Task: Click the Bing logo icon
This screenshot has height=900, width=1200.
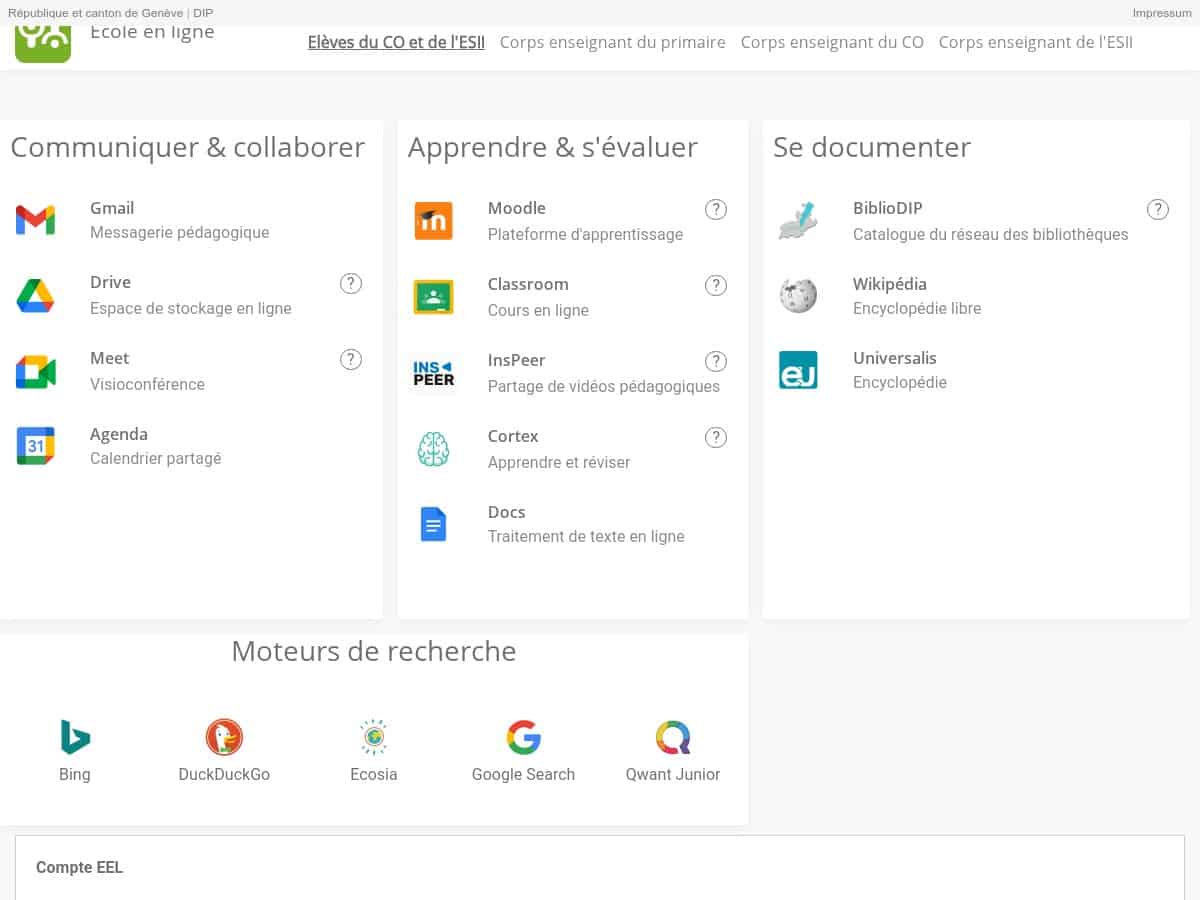Action: tap(75, 738)
